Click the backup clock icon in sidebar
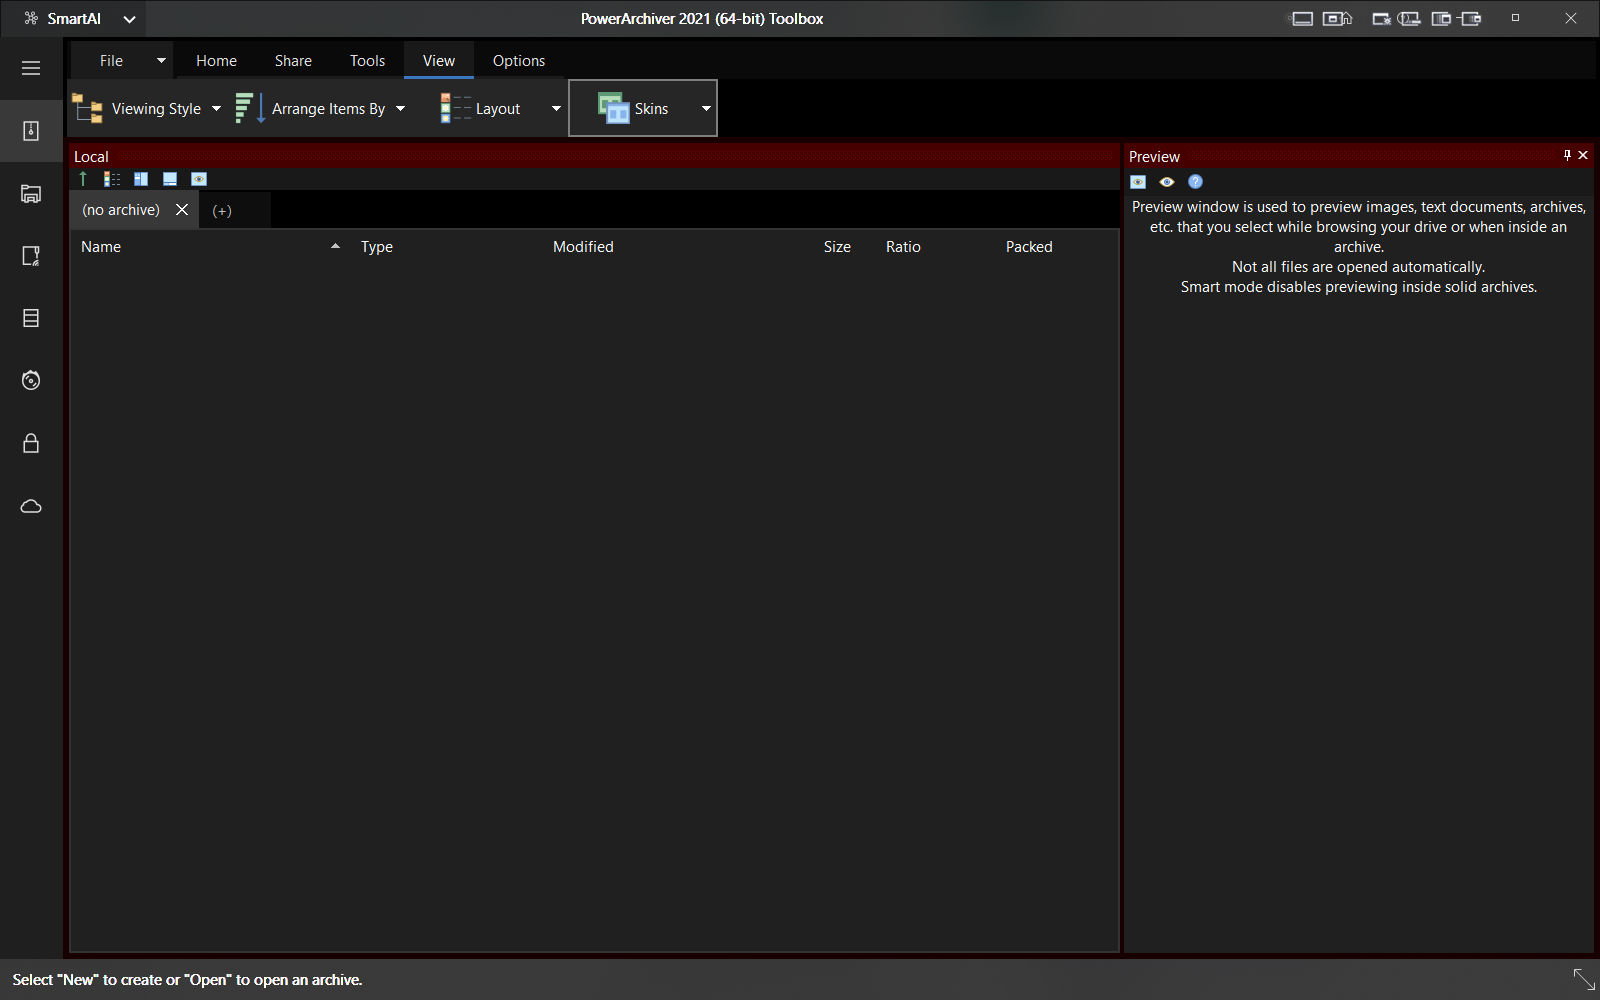 coord(31,380)
